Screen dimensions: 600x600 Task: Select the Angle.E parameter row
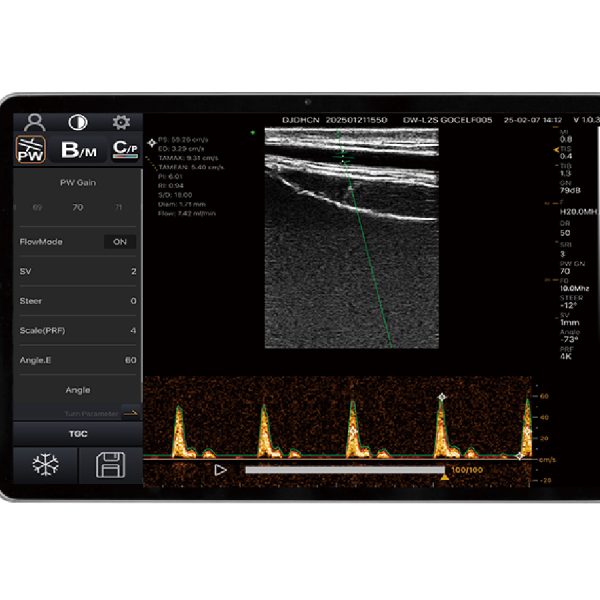[x=77, y=359]
